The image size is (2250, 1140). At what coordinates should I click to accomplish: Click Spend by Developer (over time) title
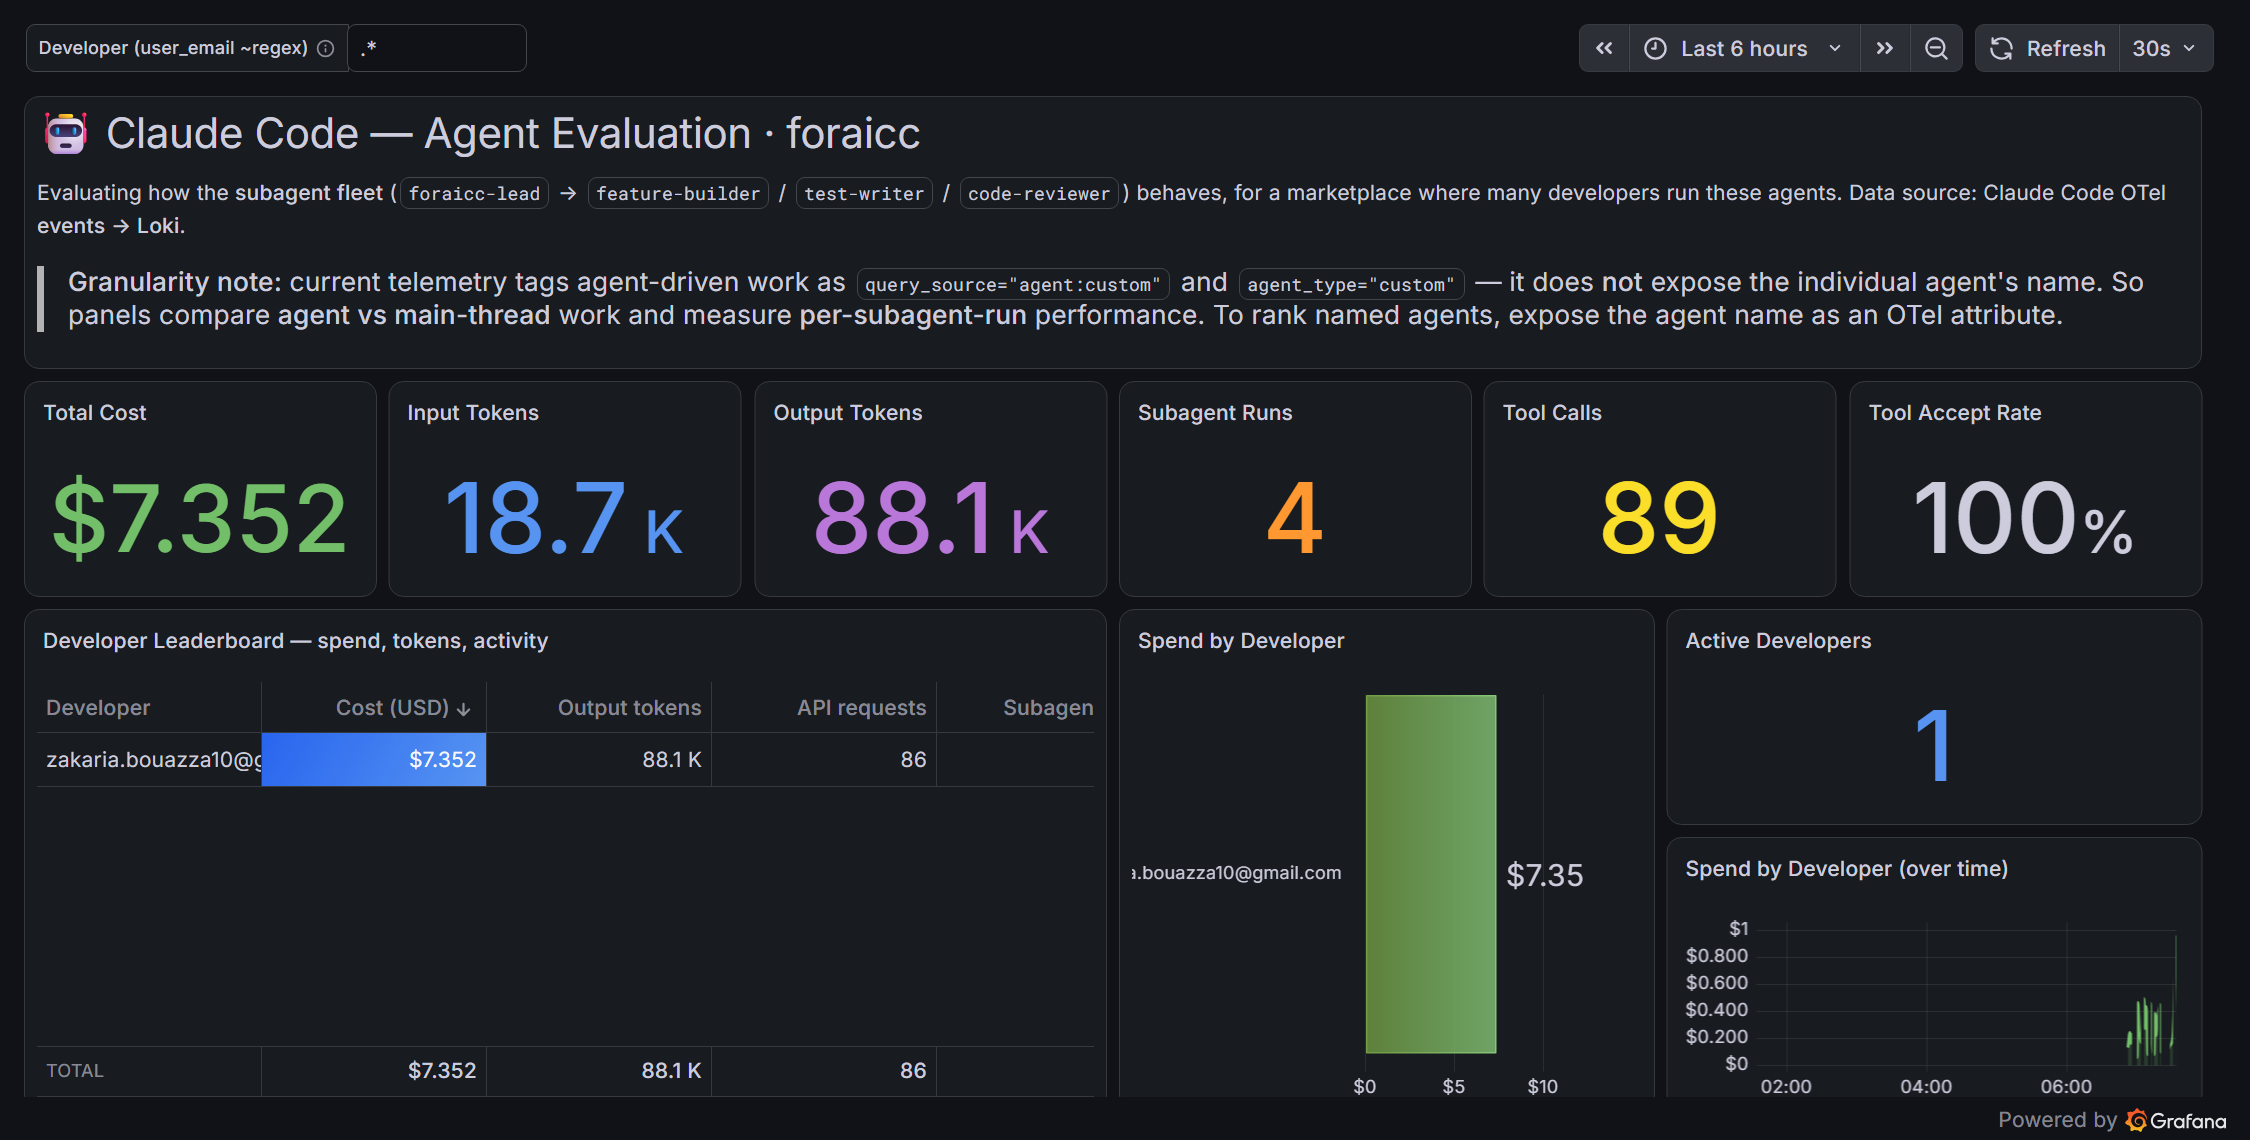pos(1846,868)
